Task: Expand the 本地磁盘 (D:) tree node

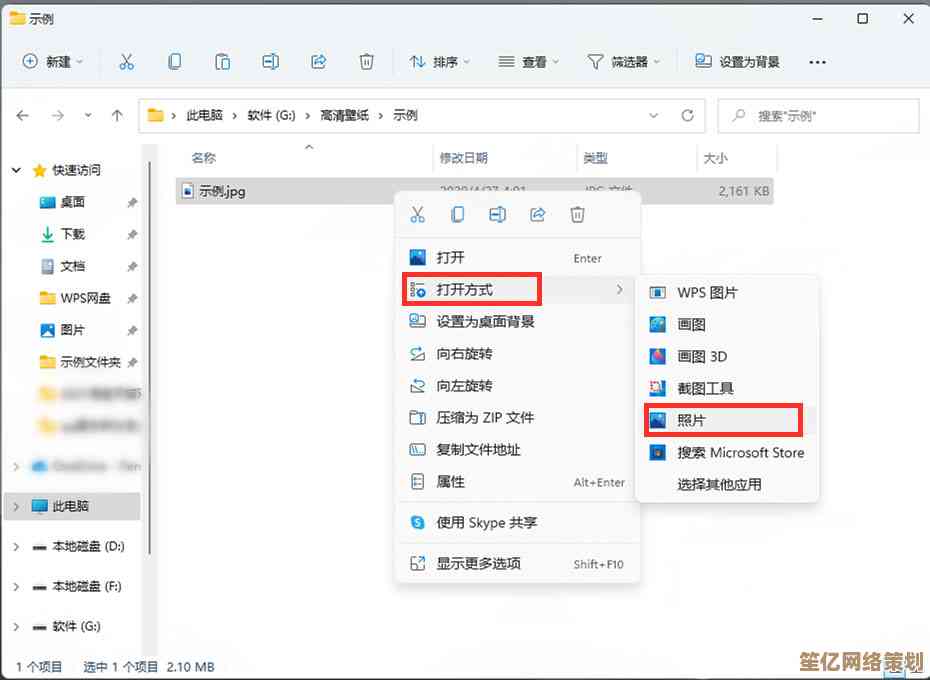Action: (x=16, y=547)
